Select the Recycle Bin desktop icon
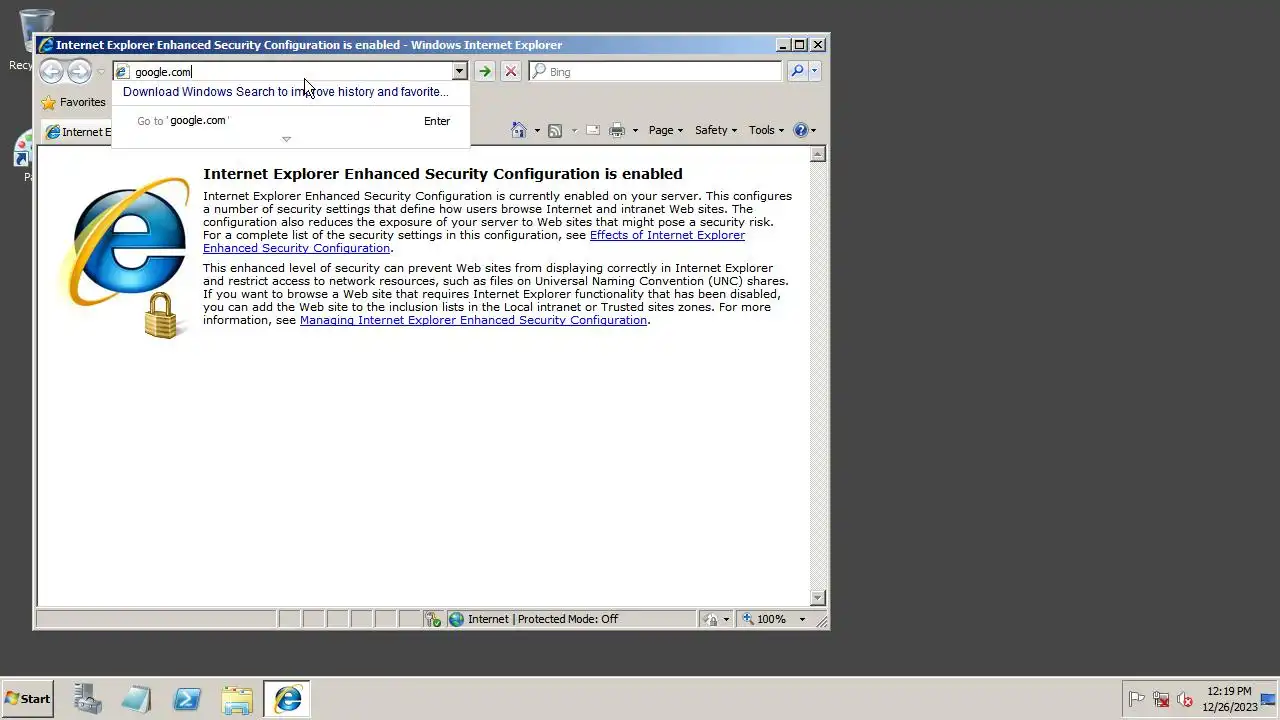The width and height of the screenshot is (1280, 720). (36, 39)
